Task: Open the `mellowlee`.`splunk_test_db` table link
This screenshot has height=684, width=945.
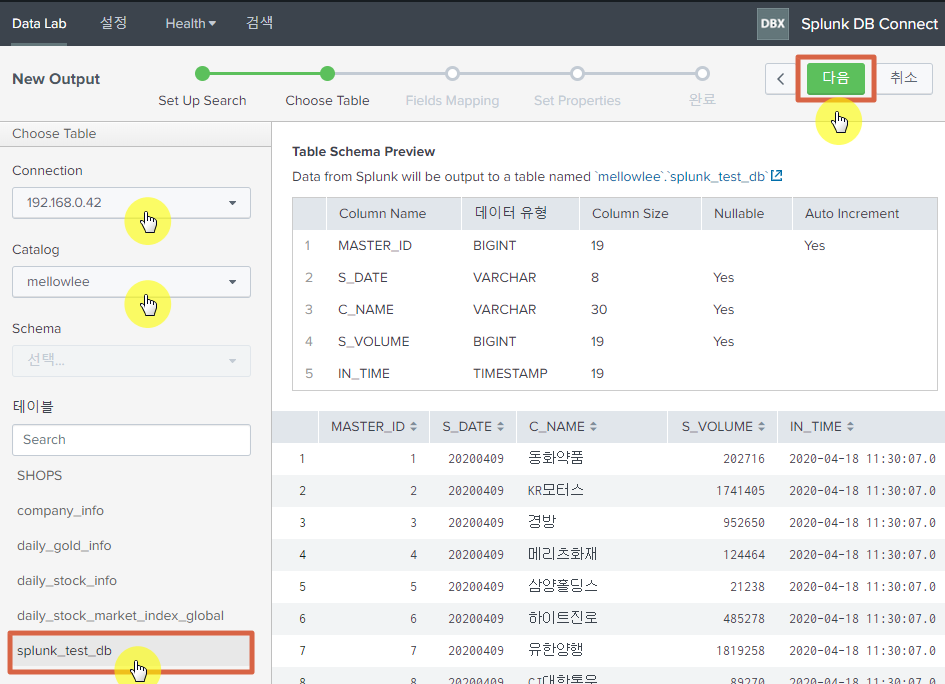Action: pos(682,177)
